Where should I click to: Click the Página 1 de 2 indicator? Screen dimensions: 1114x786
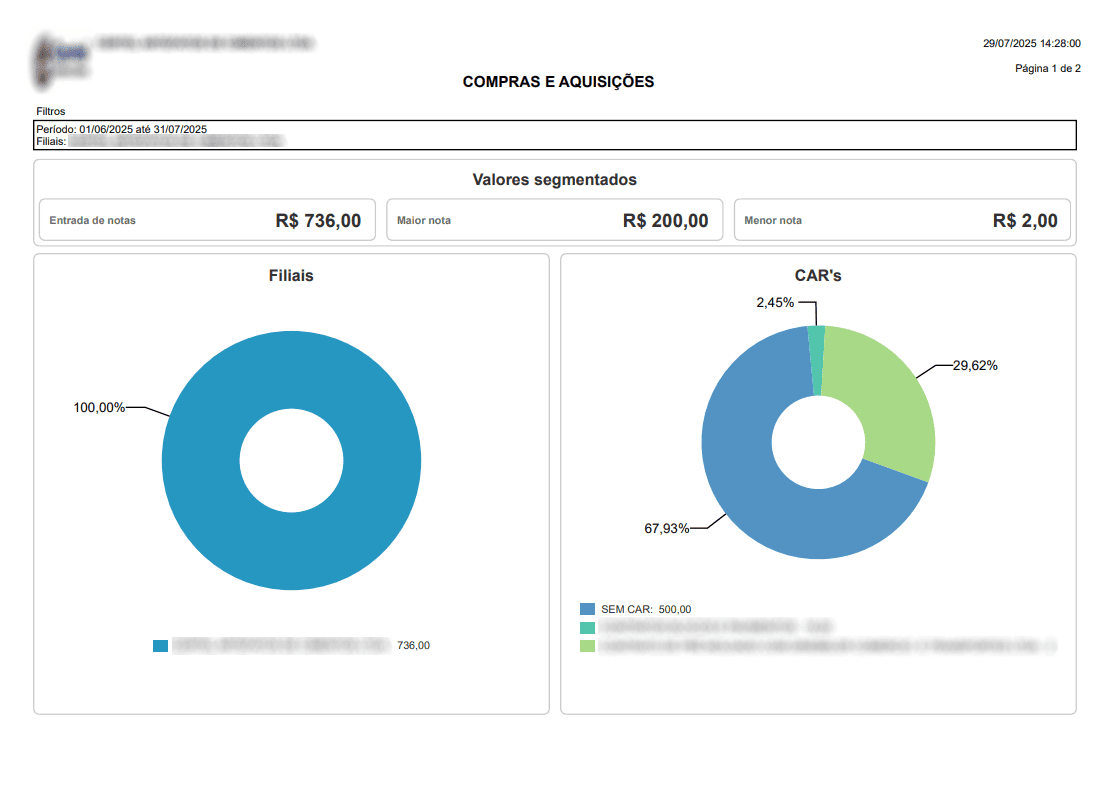pyautogui.click(x=1047, y=69)
